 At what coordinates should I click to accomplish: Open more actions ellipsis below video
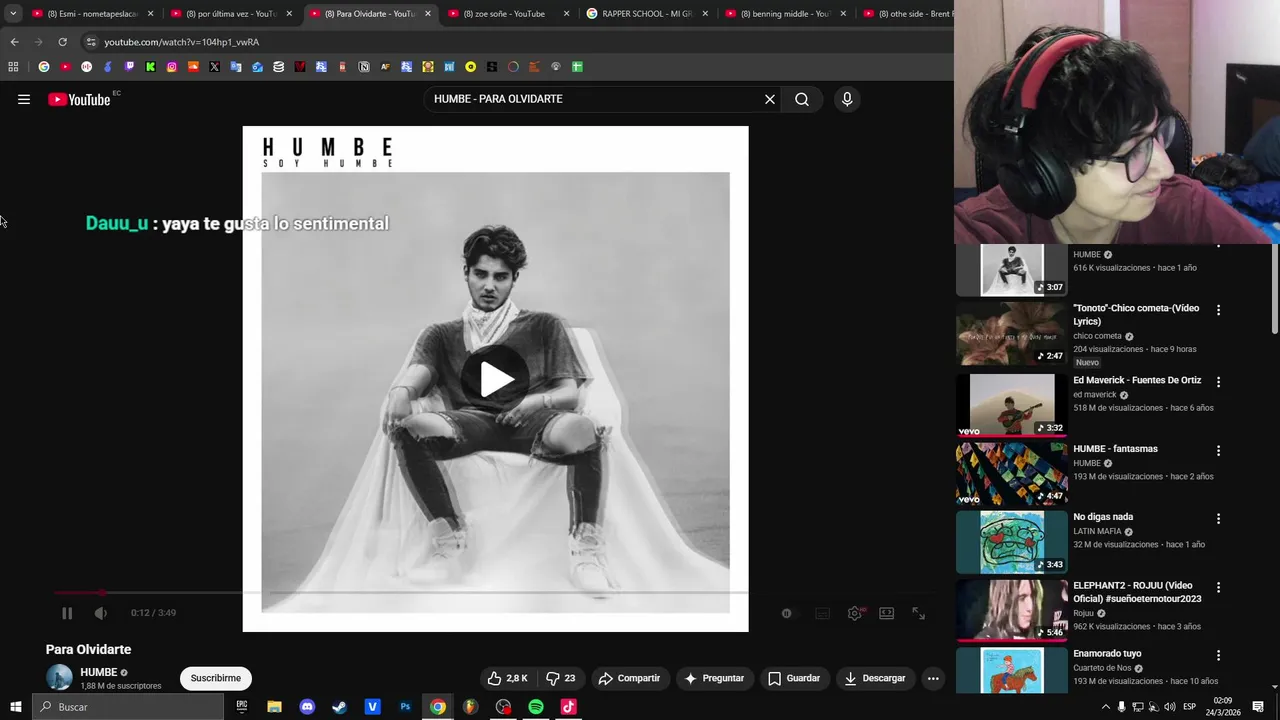pyautogui.click(x=933, y=678)
